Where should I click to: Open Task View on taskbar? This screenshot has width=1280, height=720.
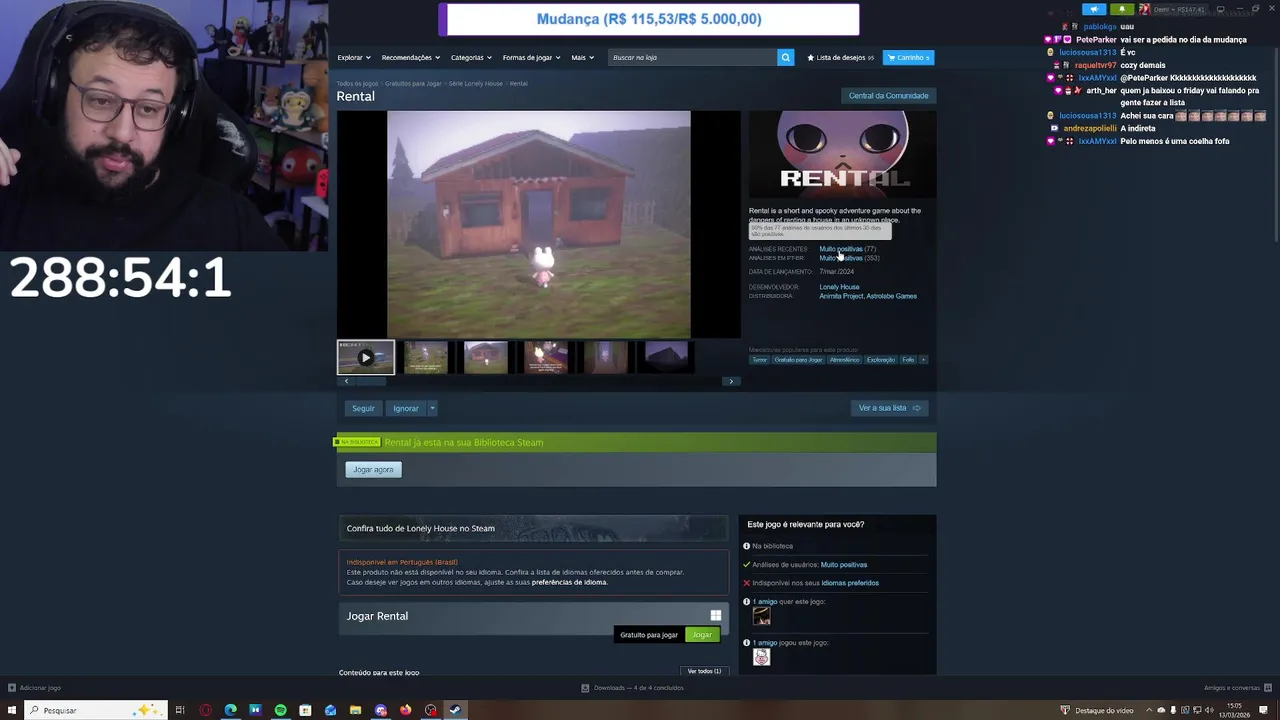tap(180, 710)
